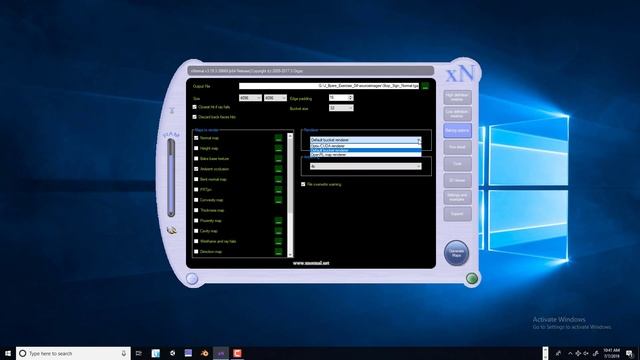Open the first Size dropdown
Image resolution: width=640 pixels, height=360 pixels.
250,98
